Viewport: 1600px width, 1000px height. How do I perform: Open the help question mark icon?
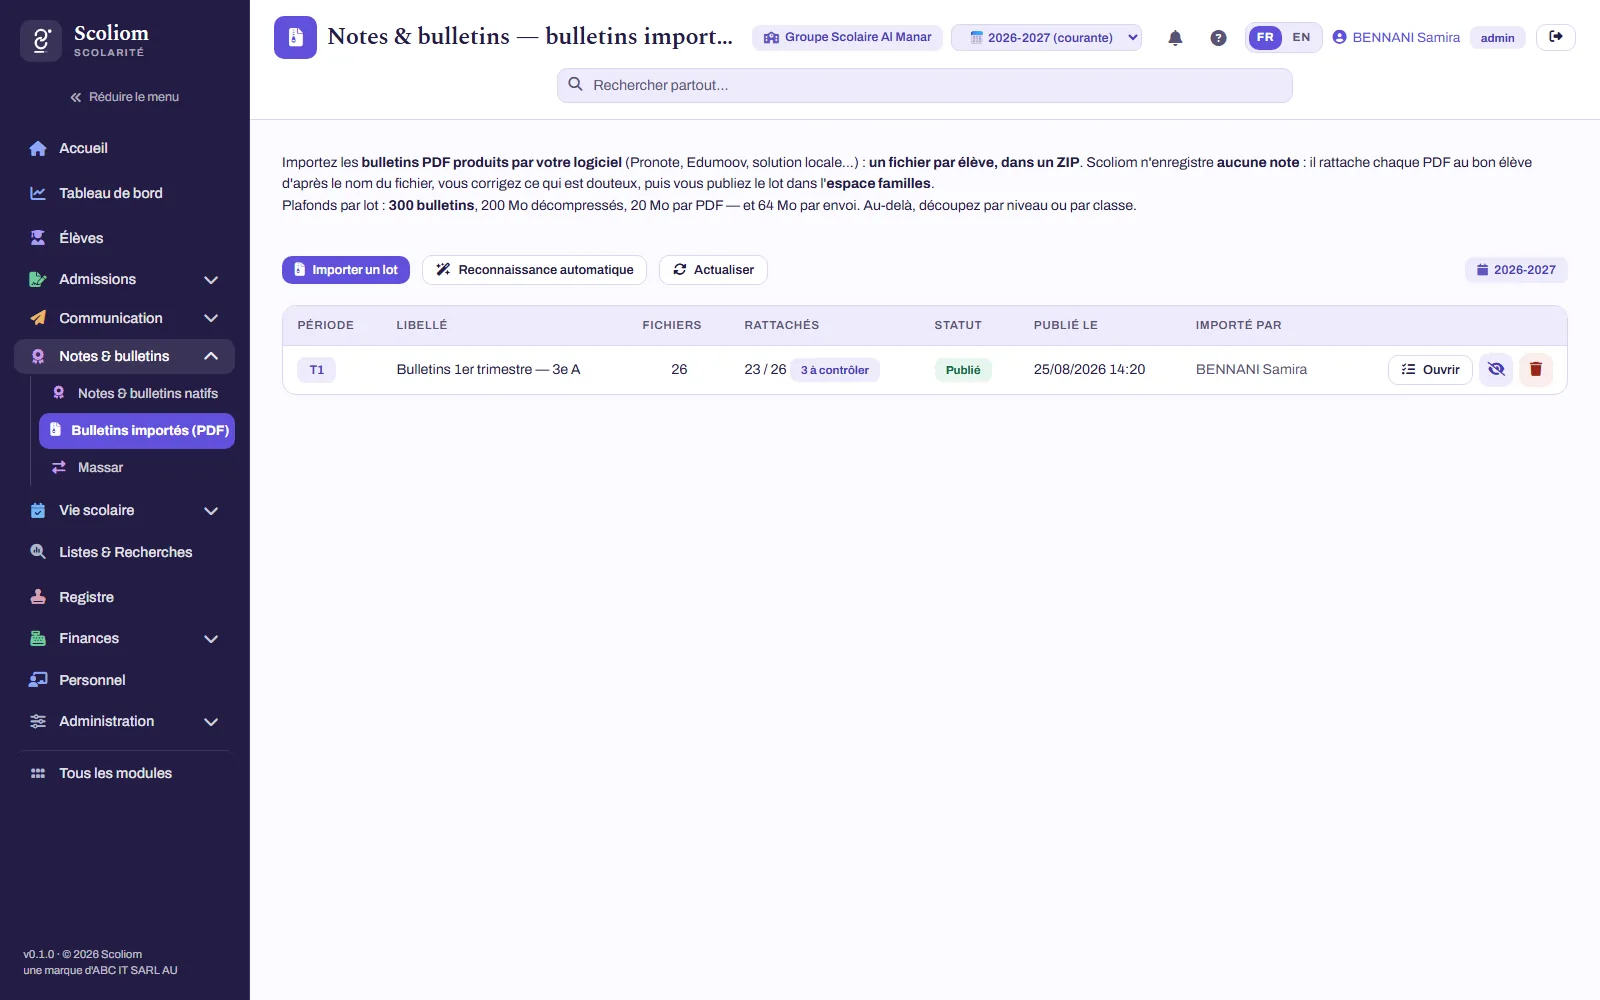click(x=1218, y=38)
